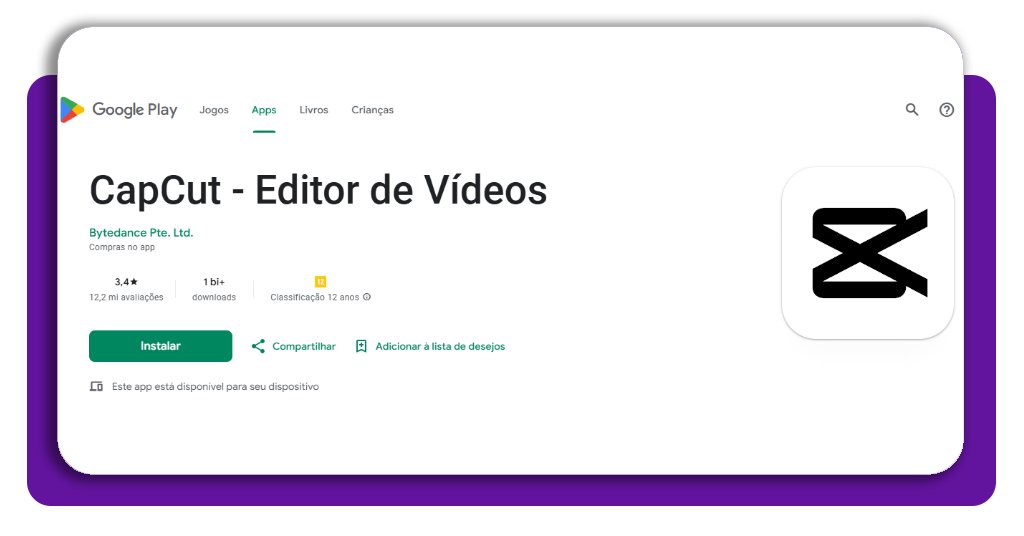Click the green Instalar button
The height and width of the screenshot is (536, 1024).
[161, 346]
